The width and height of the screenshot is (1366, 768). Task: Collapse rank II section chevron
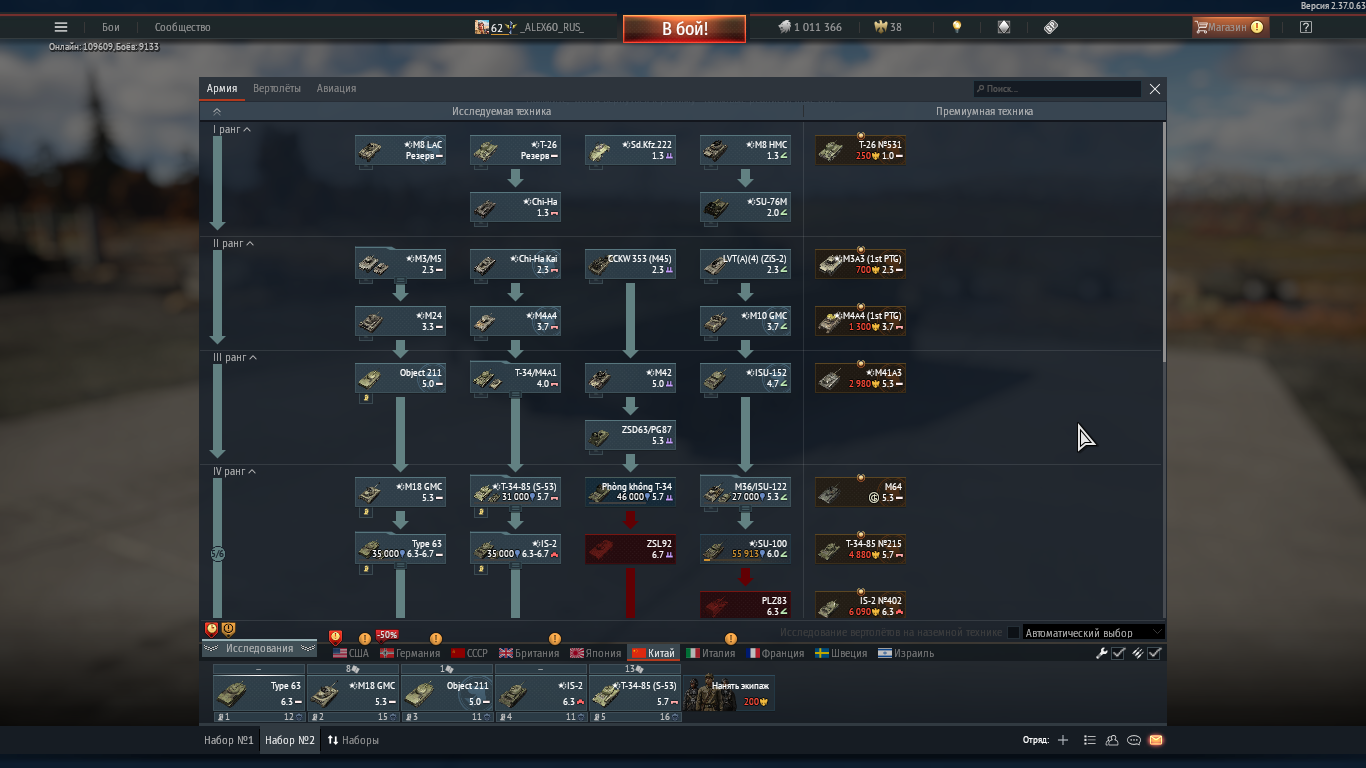pos(250,244)
